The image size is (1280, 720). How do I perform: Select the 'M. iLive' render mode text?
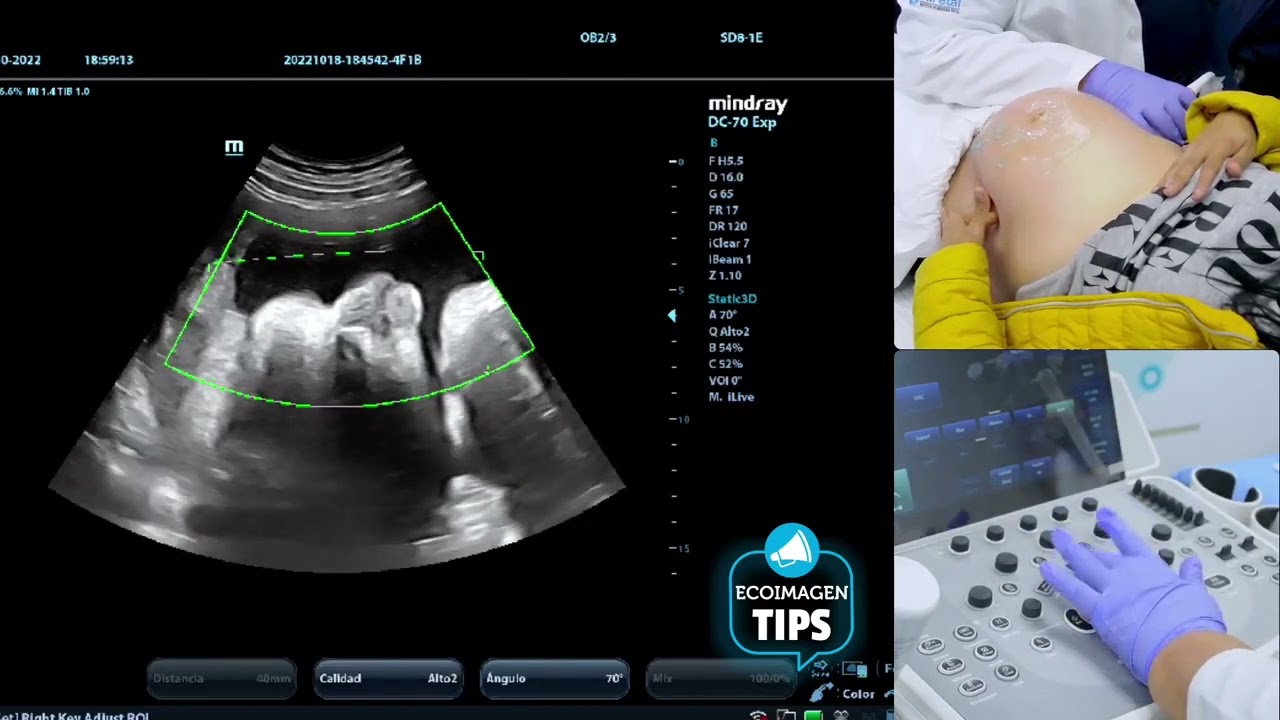point(731,397)
